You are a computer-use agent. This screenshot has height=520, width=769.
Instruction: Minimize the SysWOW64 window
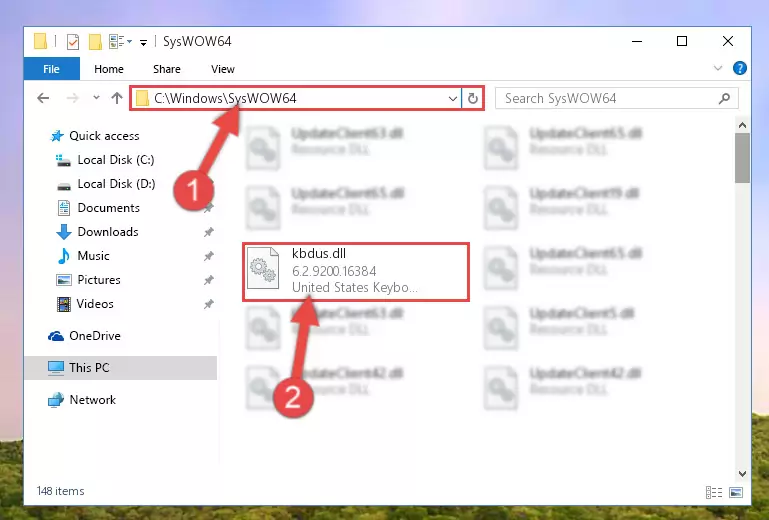click(637, 42)
